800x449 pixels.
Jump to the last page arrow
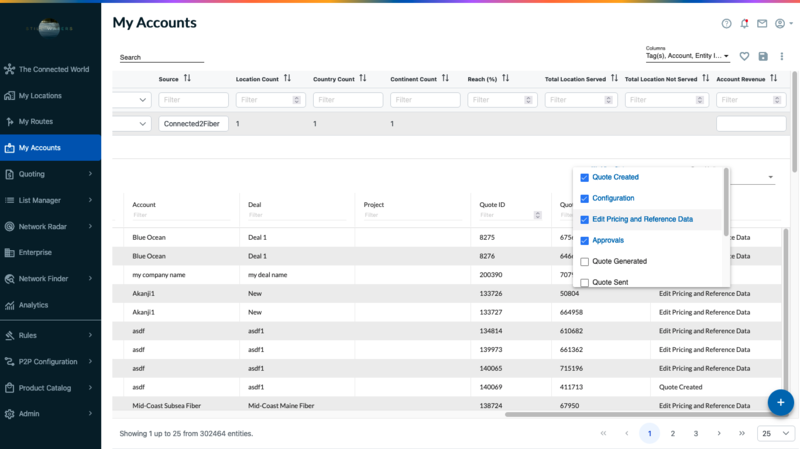coord(742,434)
